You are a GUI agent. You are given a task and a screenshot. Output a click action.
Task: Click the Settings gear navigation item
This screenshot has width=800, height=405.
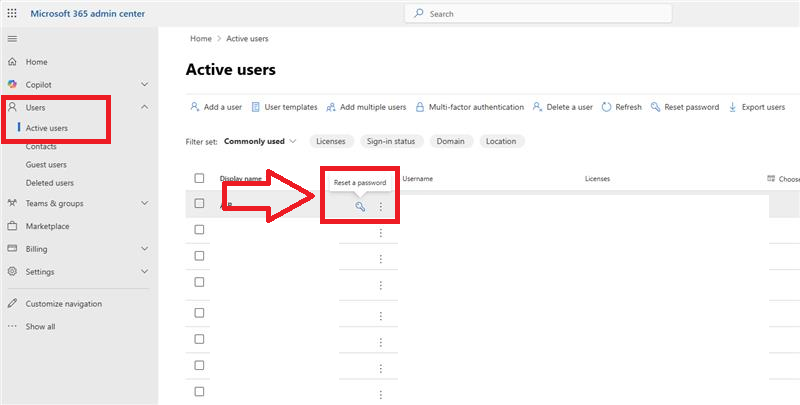tap(40, 272)
